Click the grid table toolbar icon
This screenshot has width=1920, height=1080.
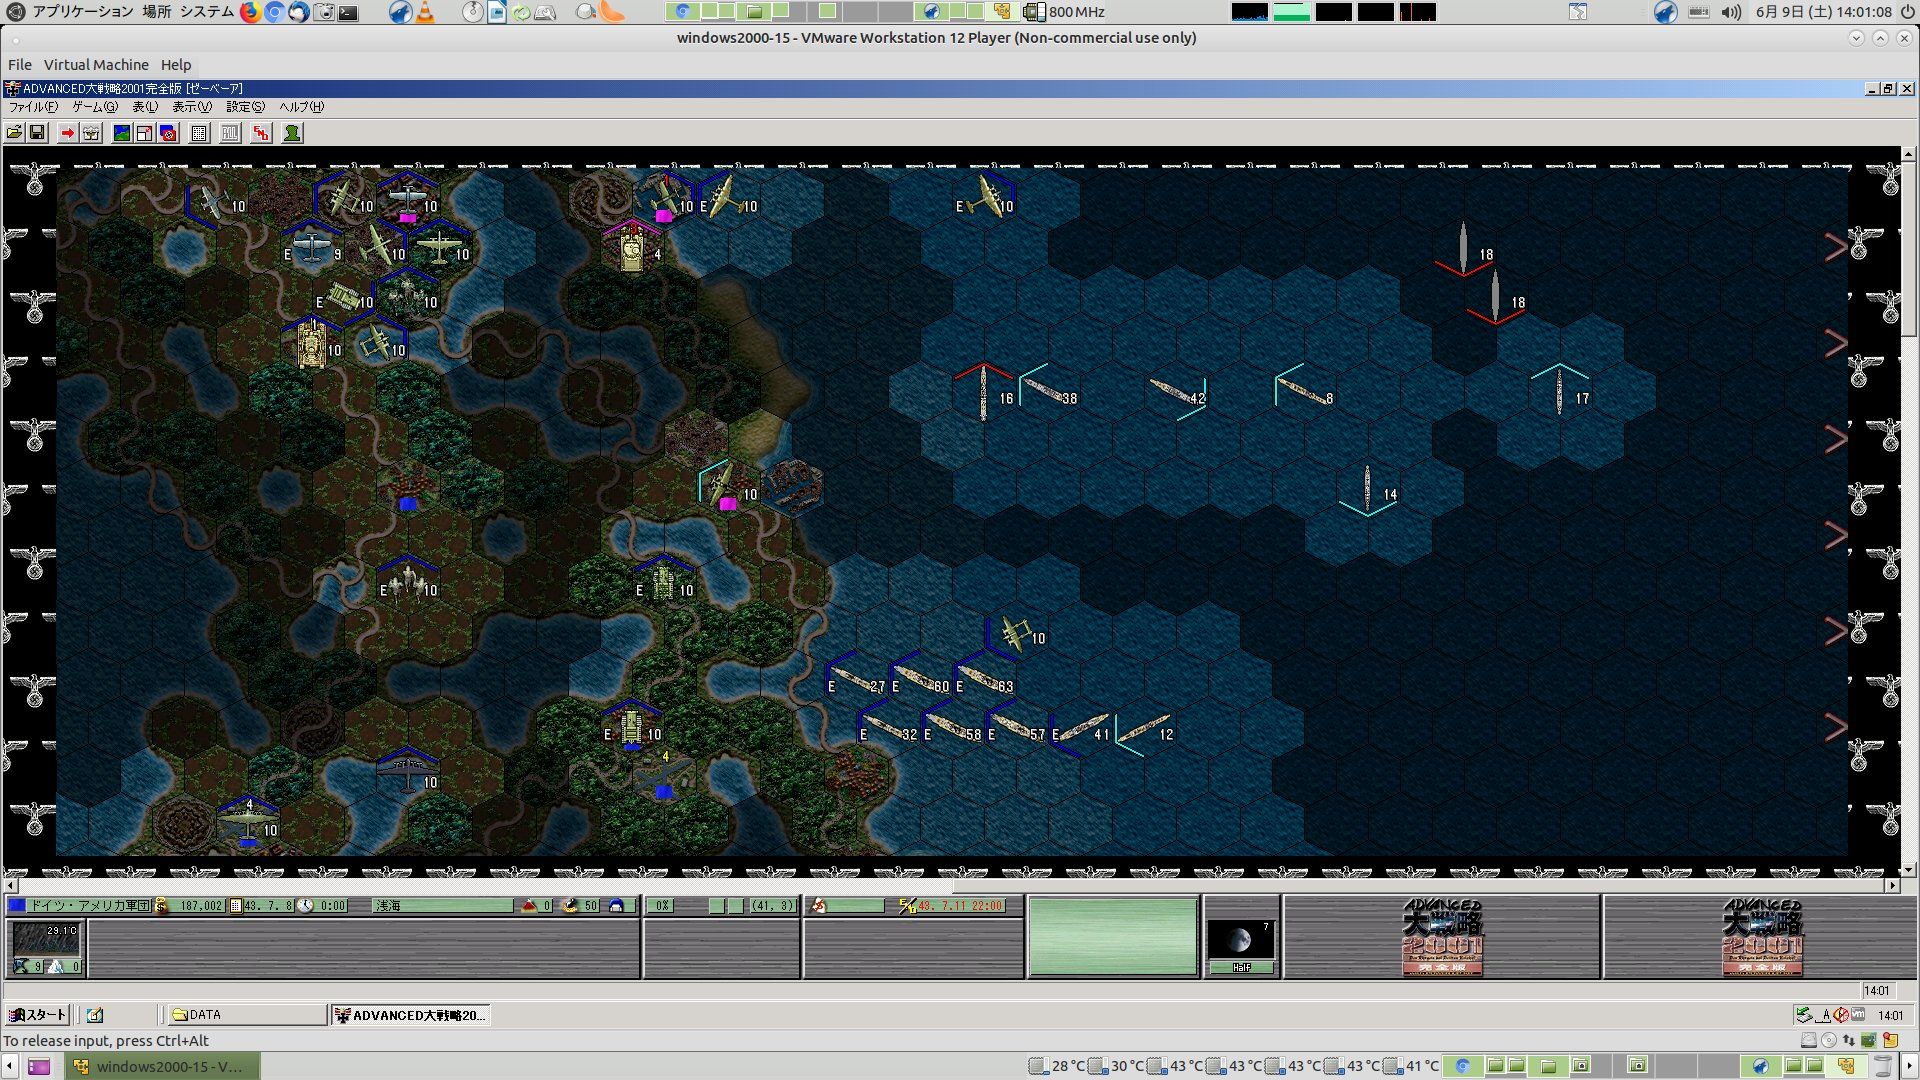(x=199, y=133)
